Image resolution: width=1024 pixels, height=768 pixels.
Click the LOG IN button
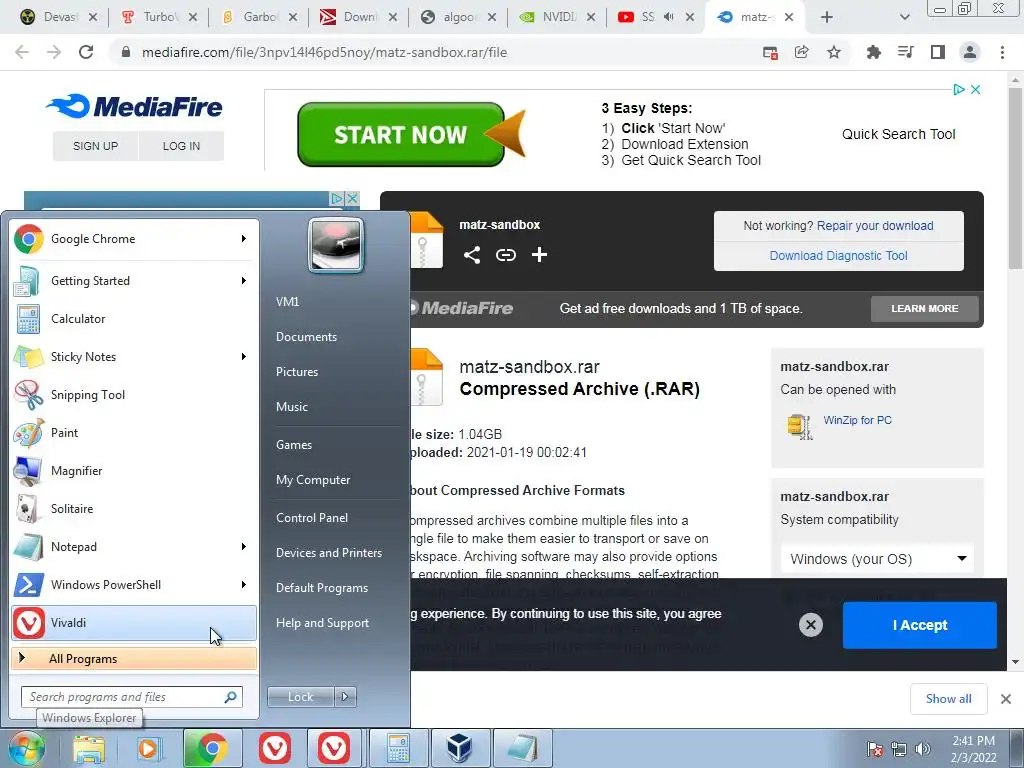tap(181, 146)
